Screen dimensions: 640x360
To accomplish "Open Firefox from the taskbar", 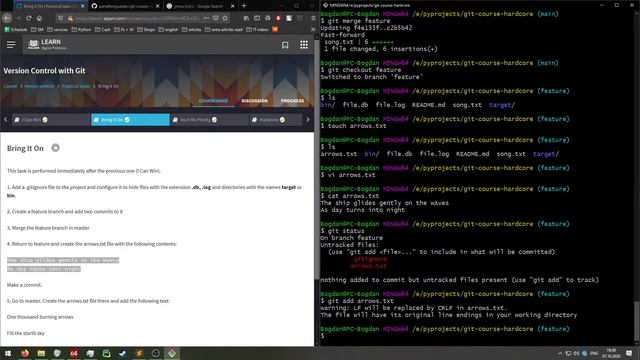I will (25, 353).
